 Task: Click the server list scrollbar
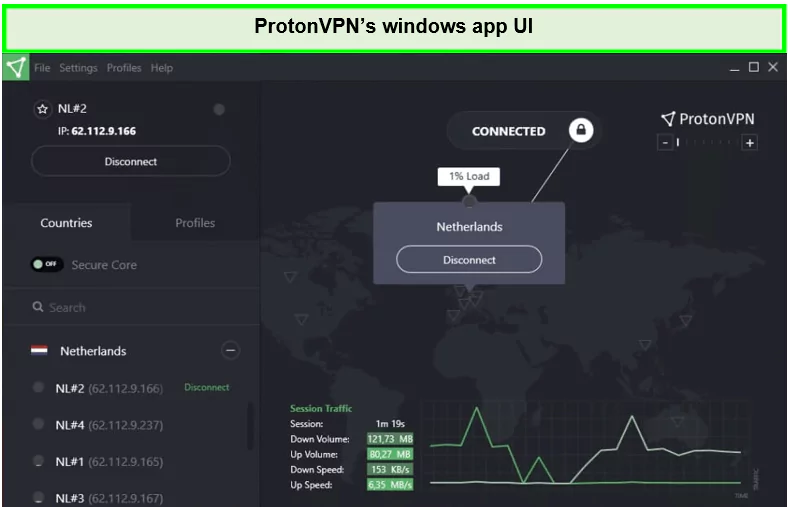click(x=250, y=426)
